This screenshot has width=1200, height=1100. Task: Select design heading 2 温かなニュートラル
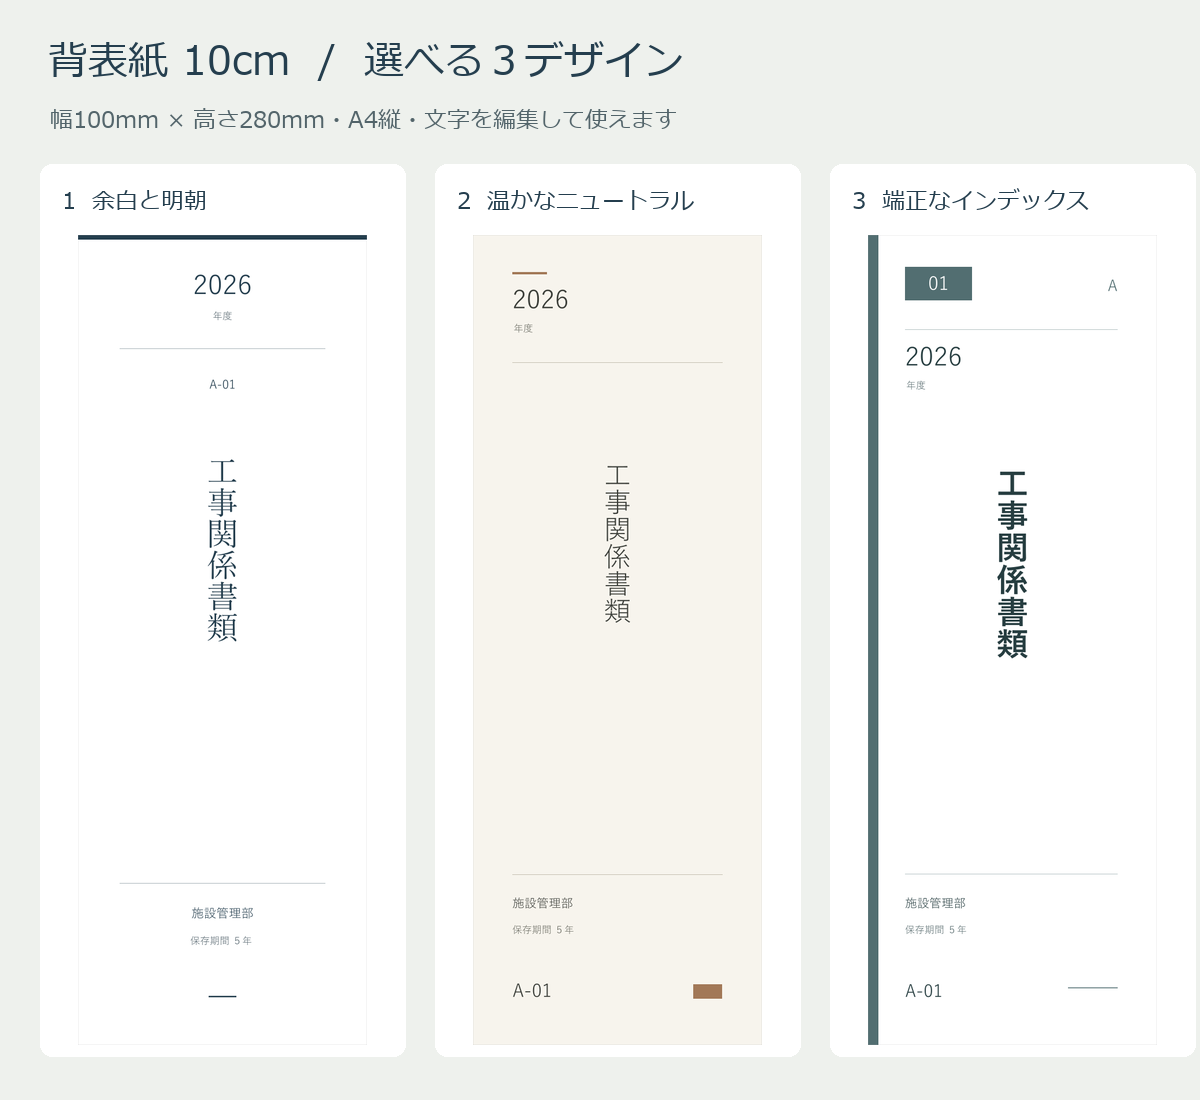pos(576,200)
